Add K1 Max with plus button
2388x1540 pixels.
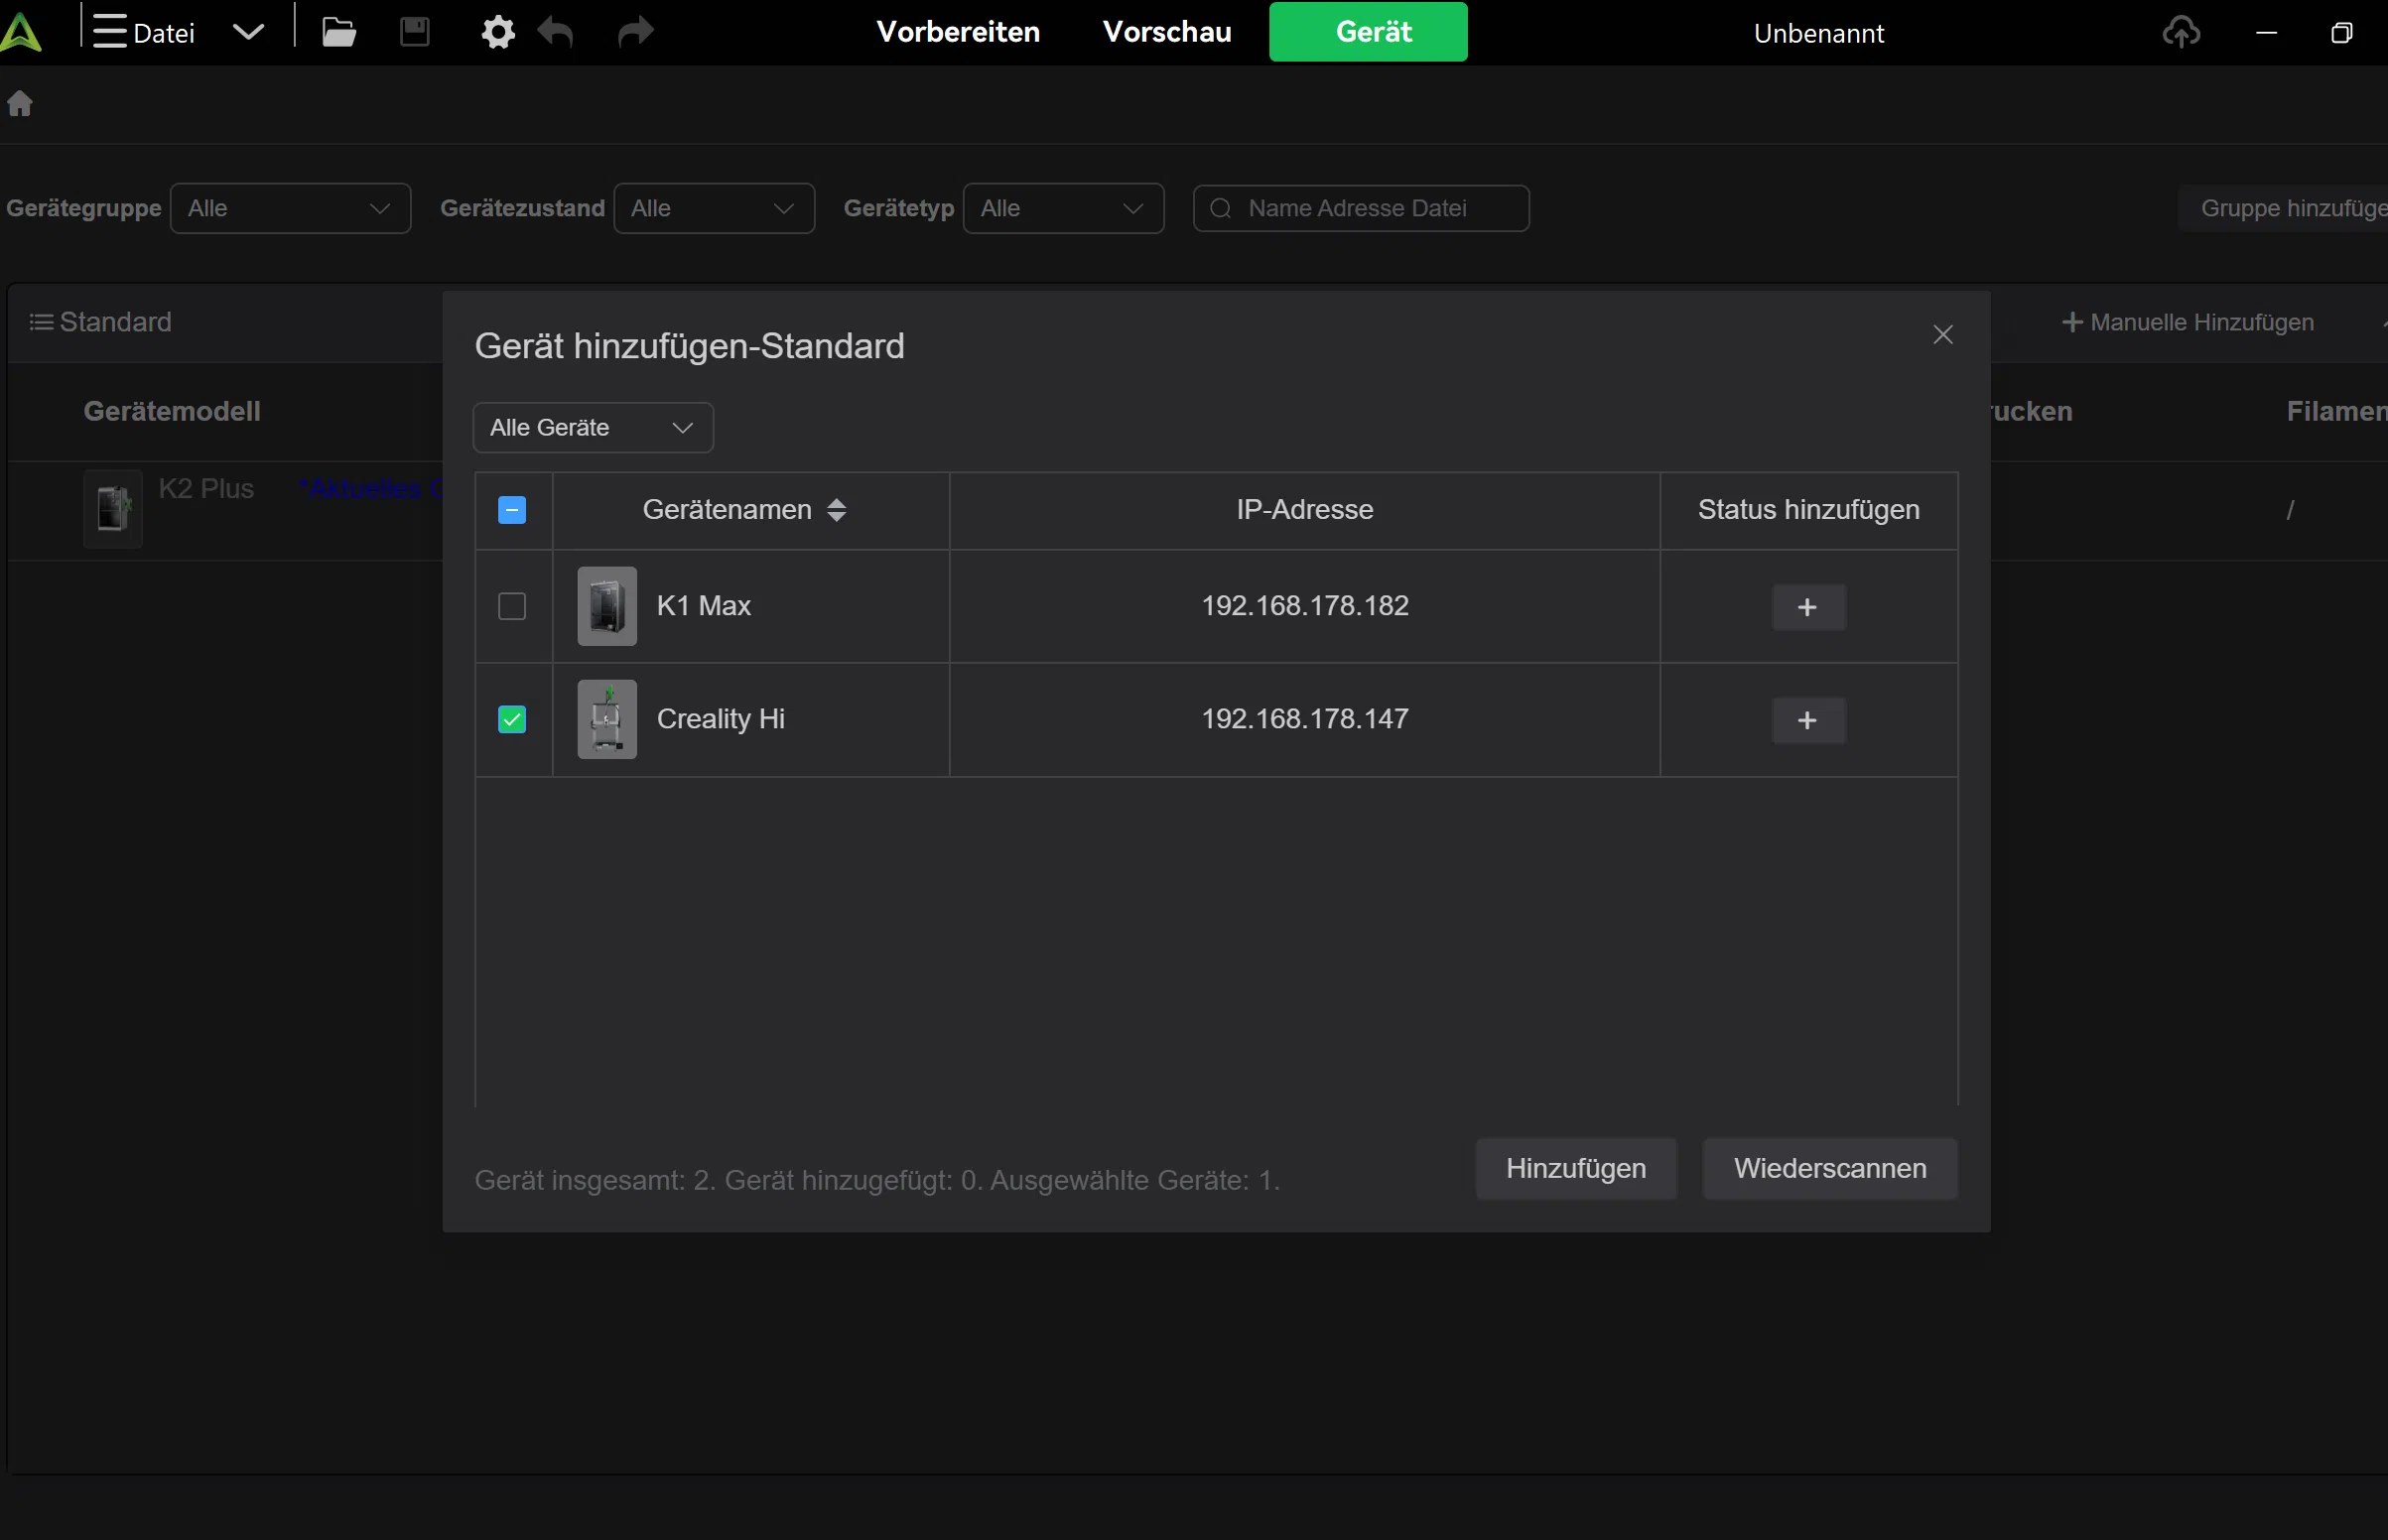point(1808,607)
